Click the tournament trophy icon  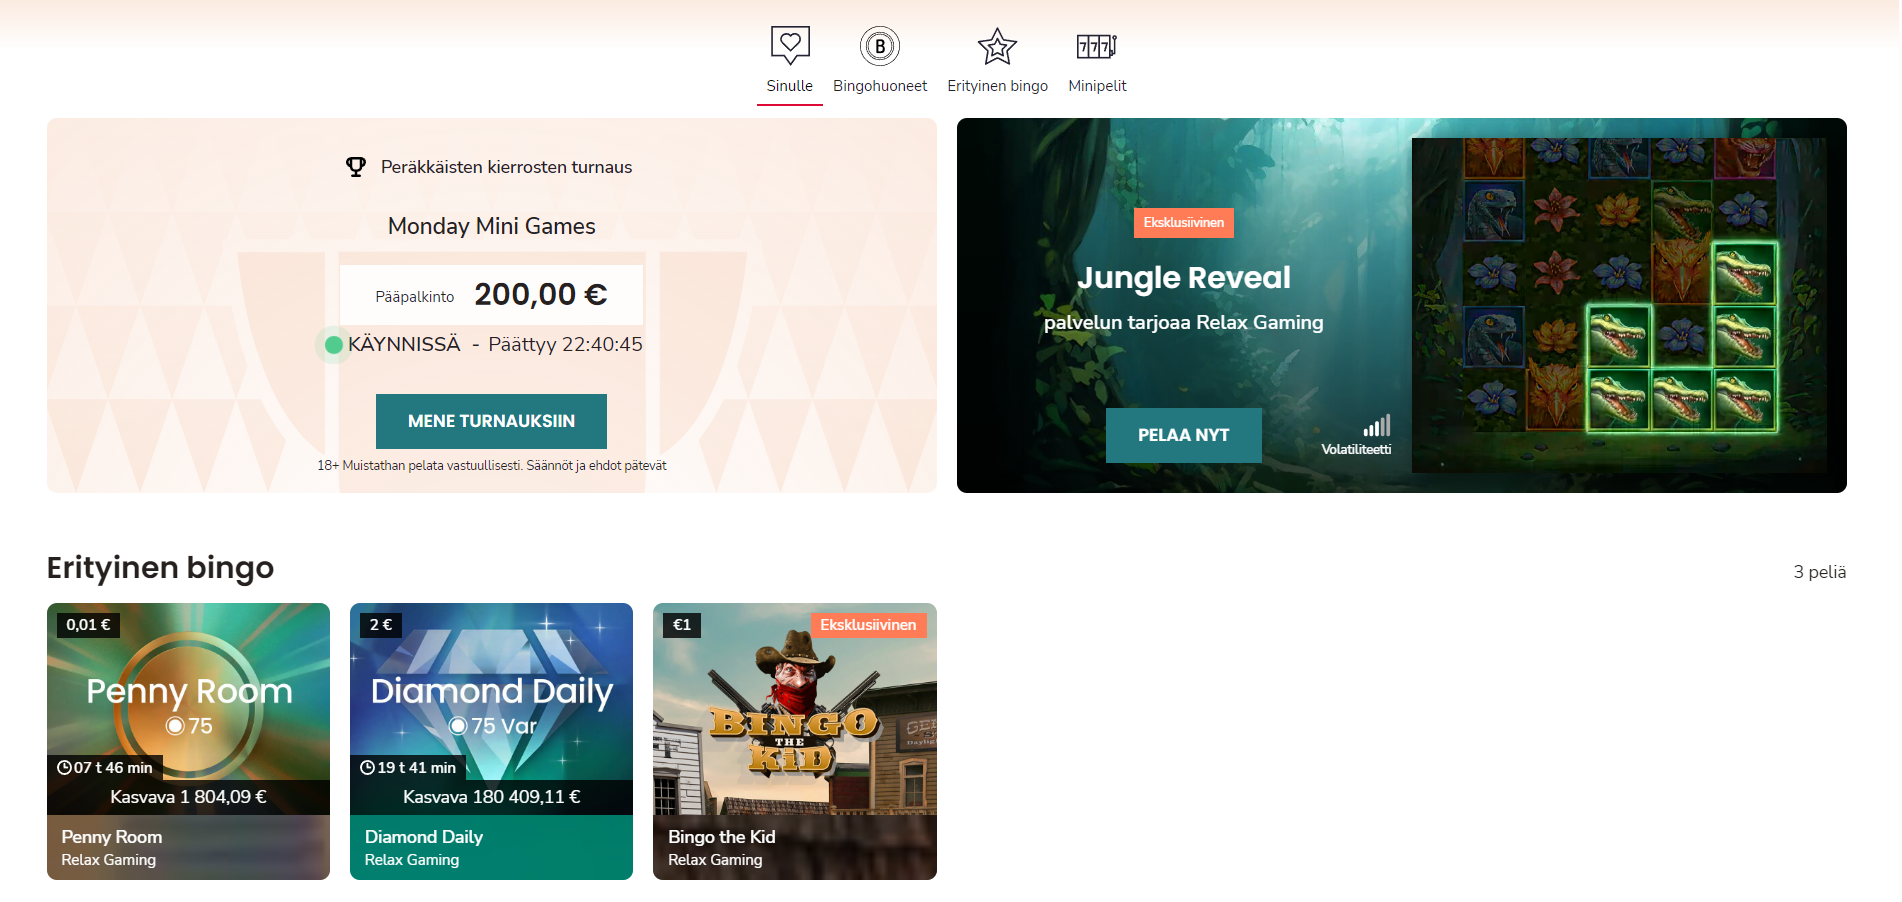click(356, 167)
